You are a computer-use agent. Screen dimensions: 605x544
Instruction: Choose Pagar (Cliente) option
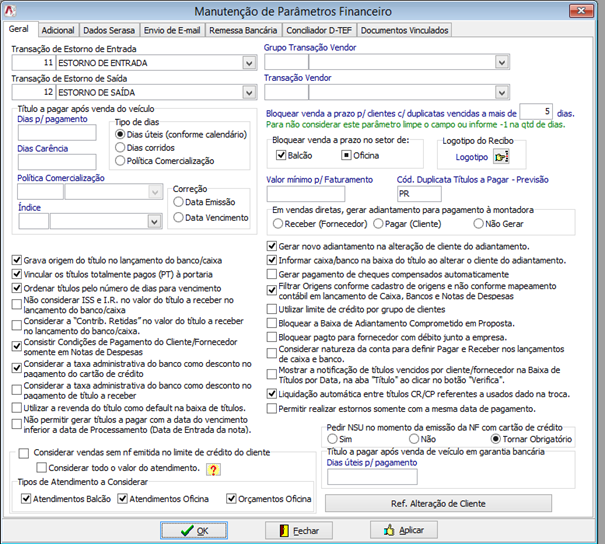378,224
